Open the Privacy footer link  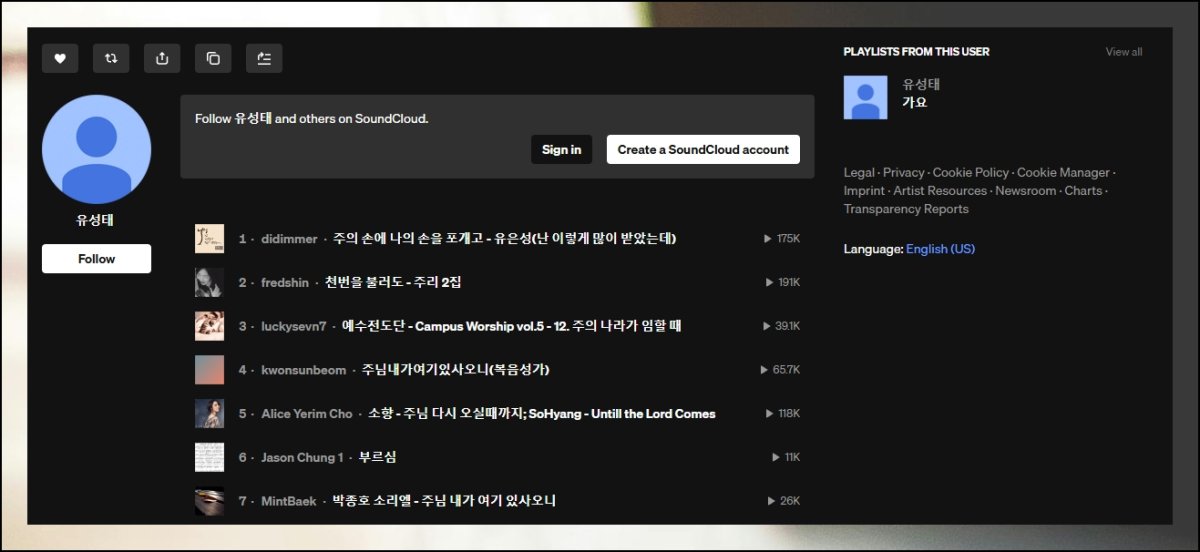coord(904,173)
